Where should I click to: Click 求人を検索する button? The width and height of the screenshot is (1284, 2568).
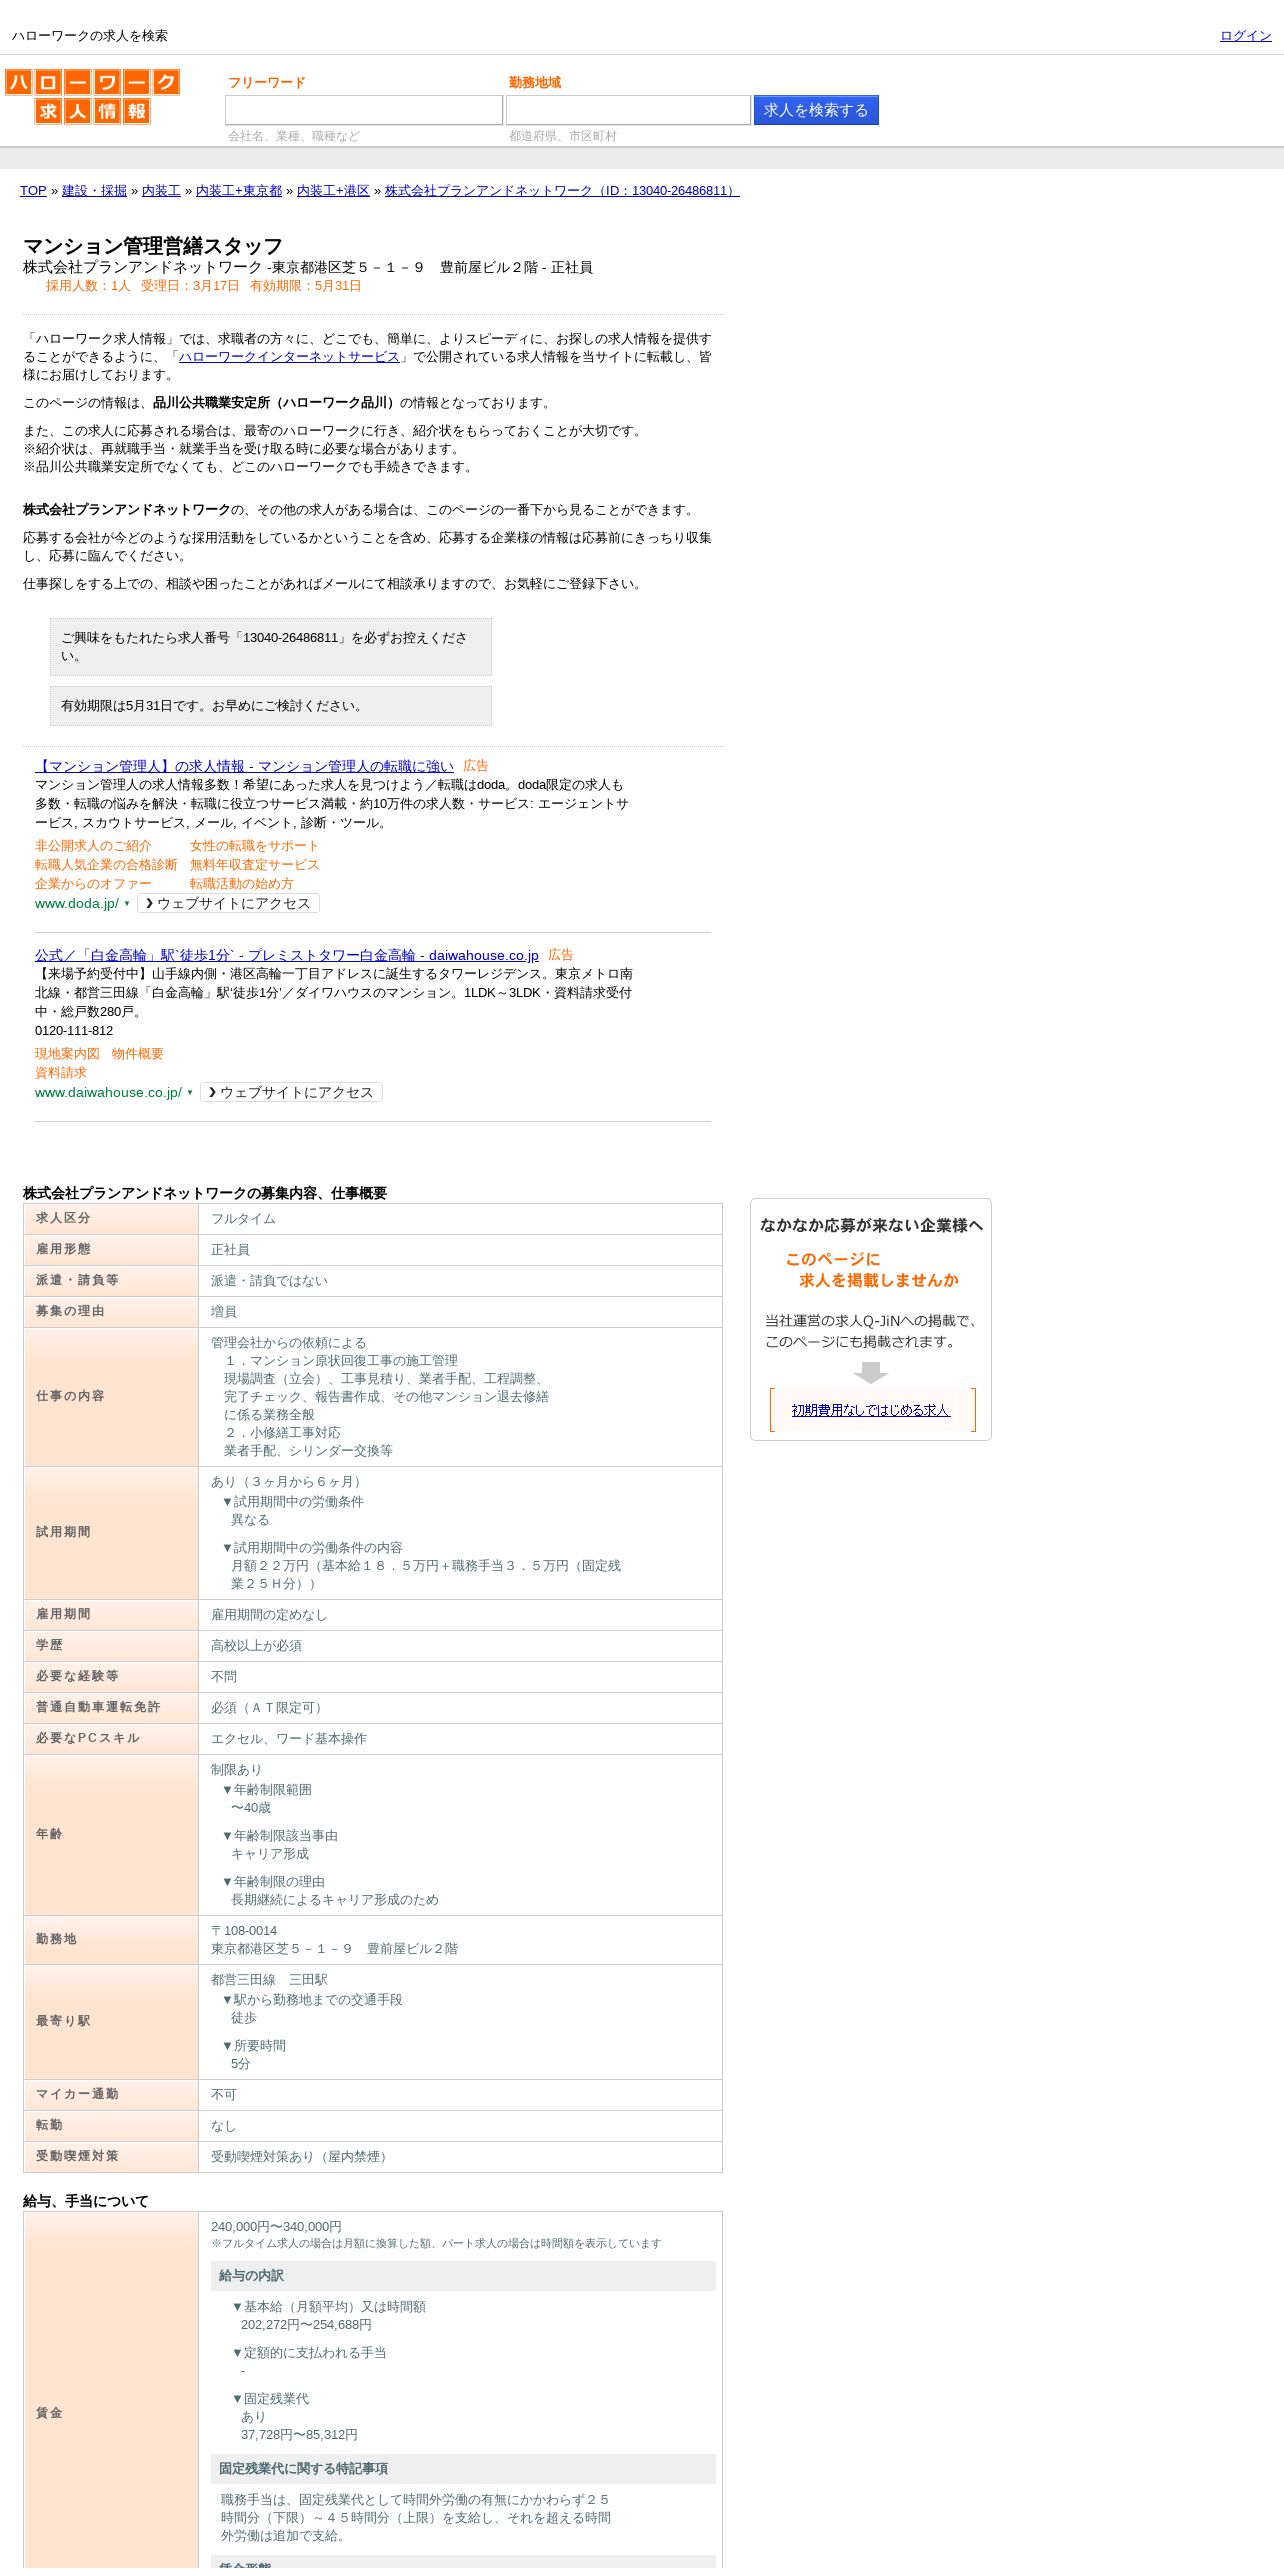[816, 110]
